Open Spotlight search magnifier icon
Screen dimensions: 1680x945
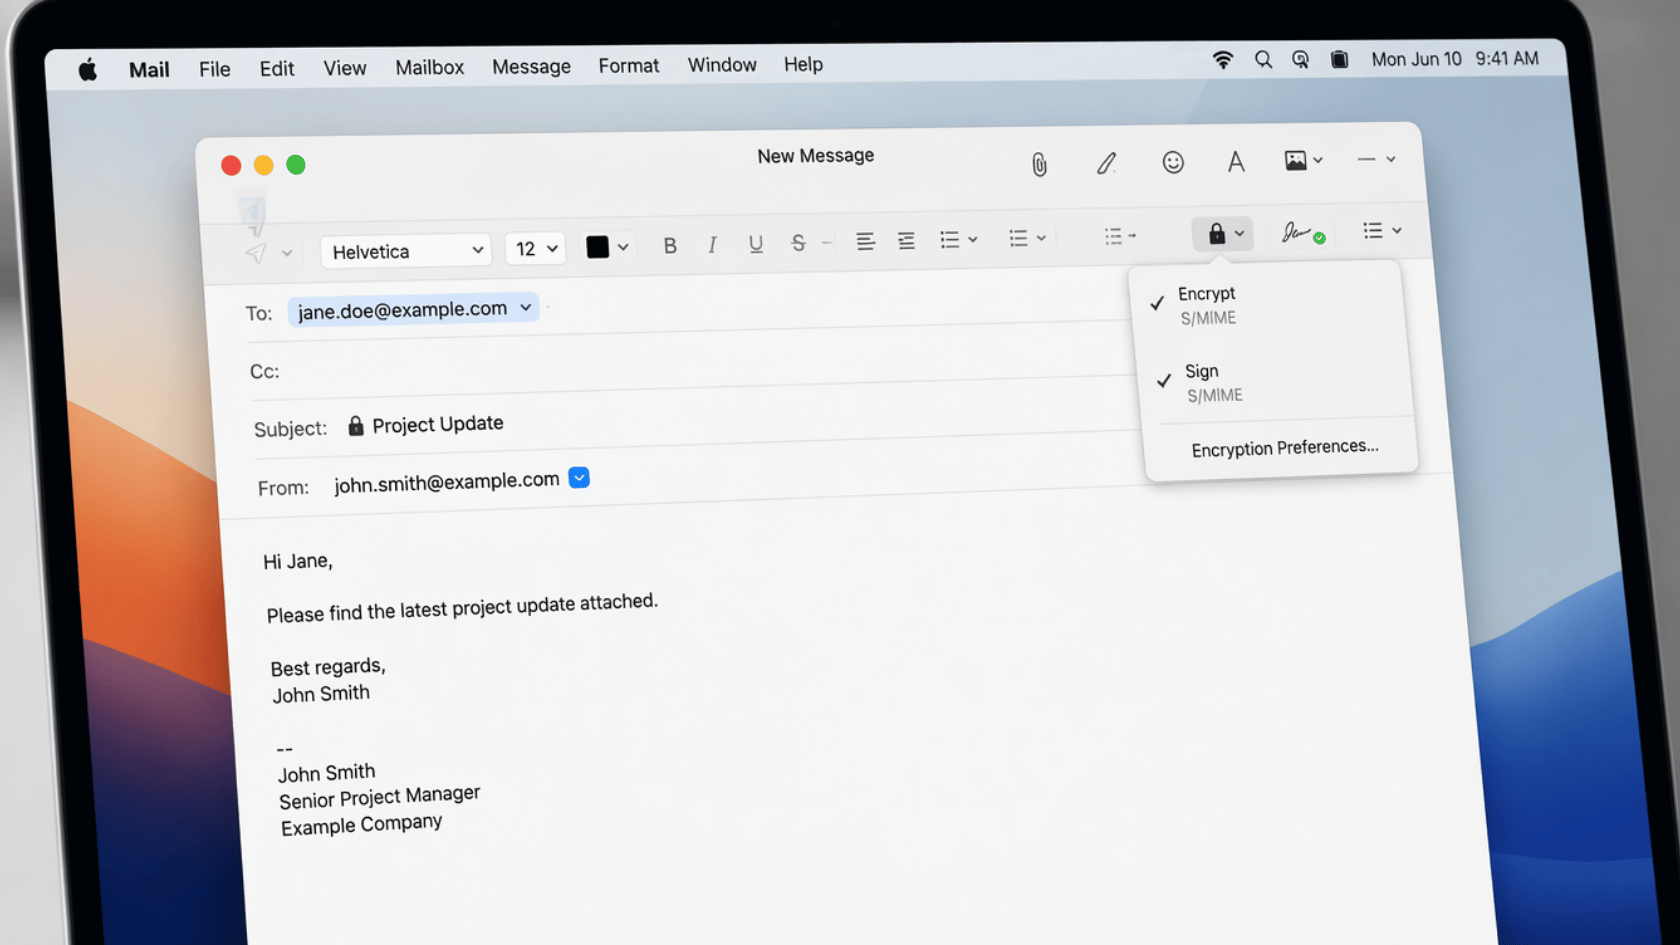(x=1263, y=60)
